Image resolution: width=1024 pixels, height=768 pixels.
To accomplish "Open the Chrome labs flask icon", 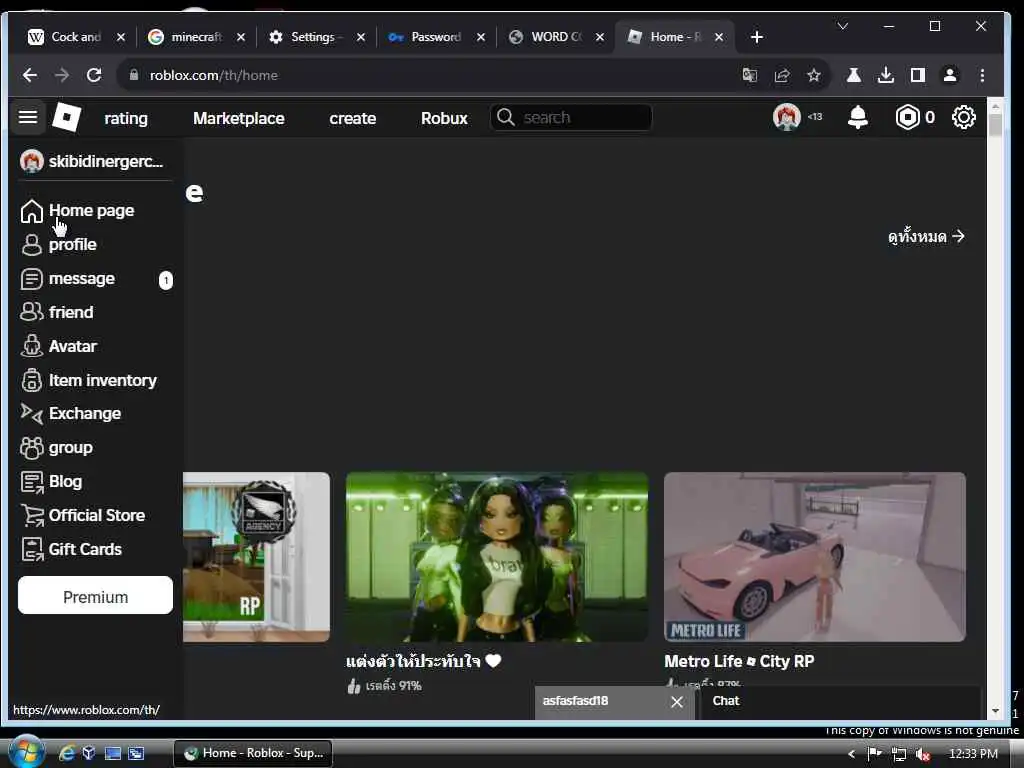I will pyautogui.click(x=854, y=76).
